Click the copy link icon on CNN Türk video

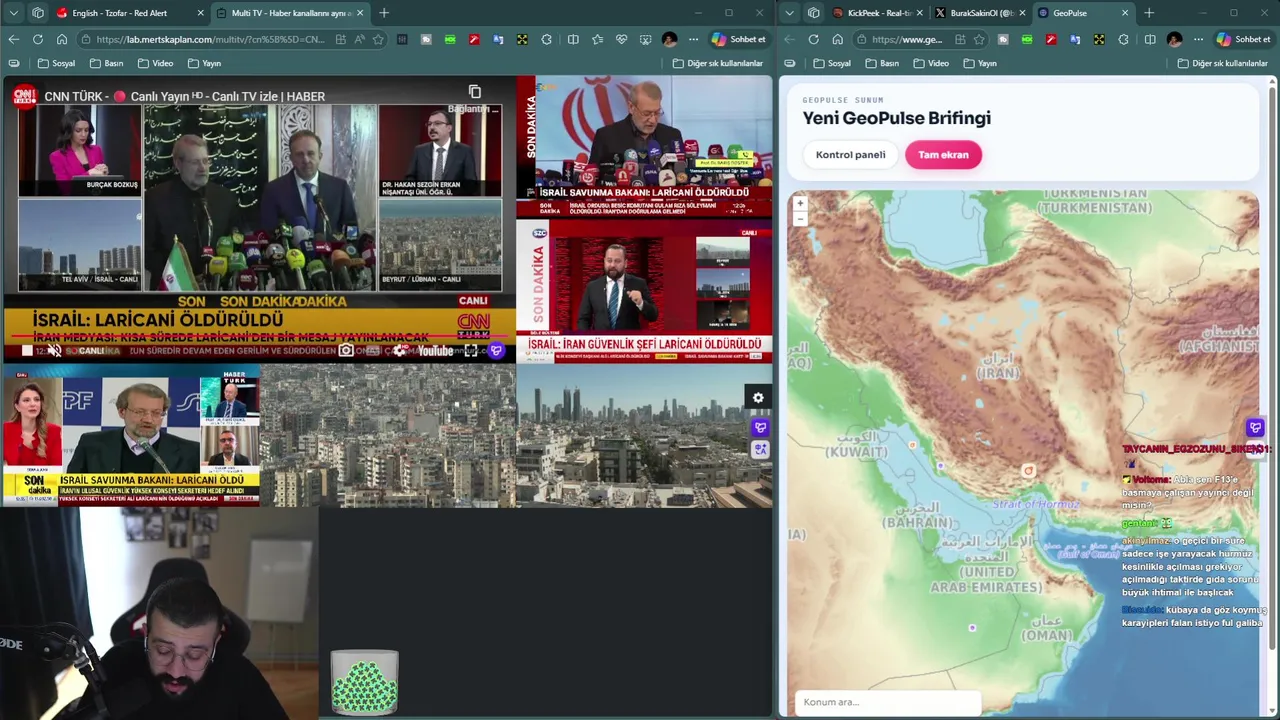point(475,91)
